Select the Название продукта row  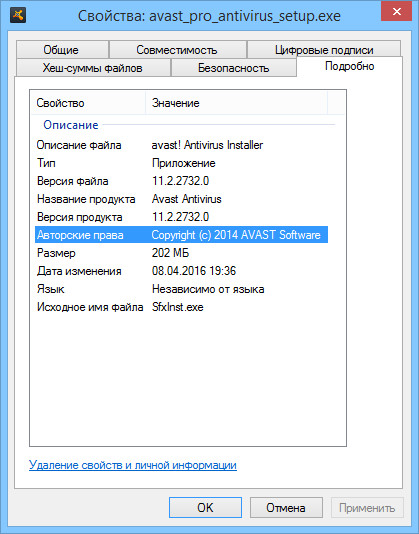(x=181, y=199)
